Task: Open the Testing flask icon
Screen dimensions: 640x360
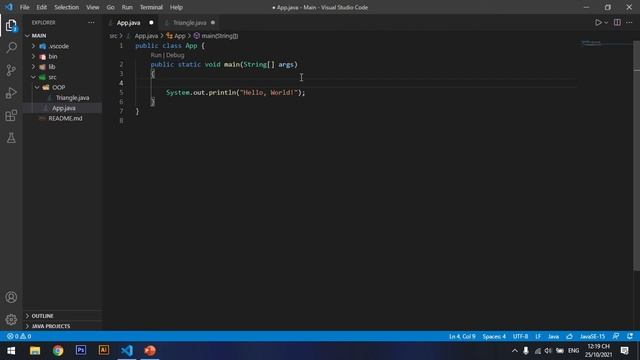Action: 11,138
